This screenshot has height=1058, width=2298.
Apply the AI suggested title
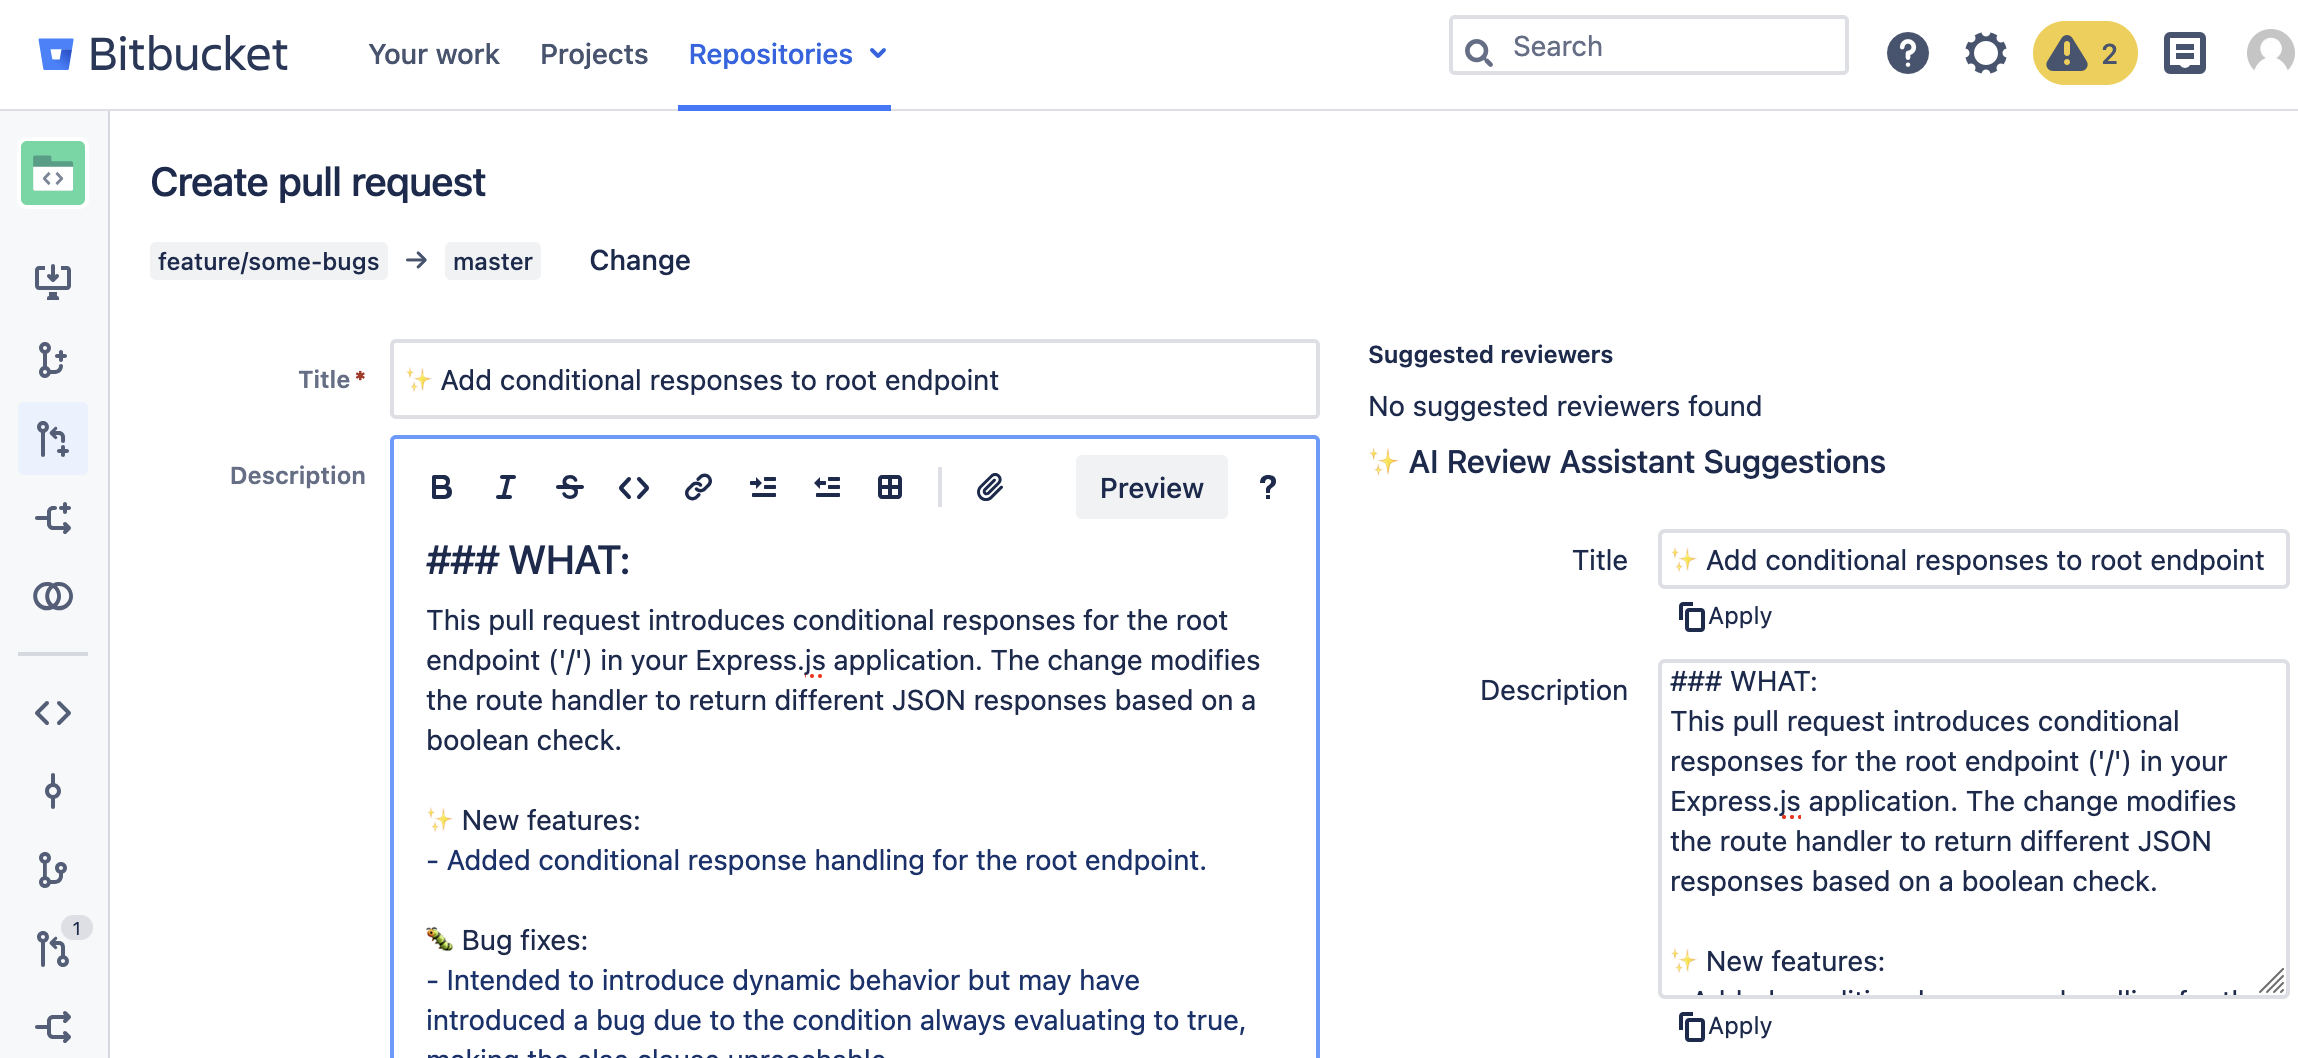point(1725,616)
